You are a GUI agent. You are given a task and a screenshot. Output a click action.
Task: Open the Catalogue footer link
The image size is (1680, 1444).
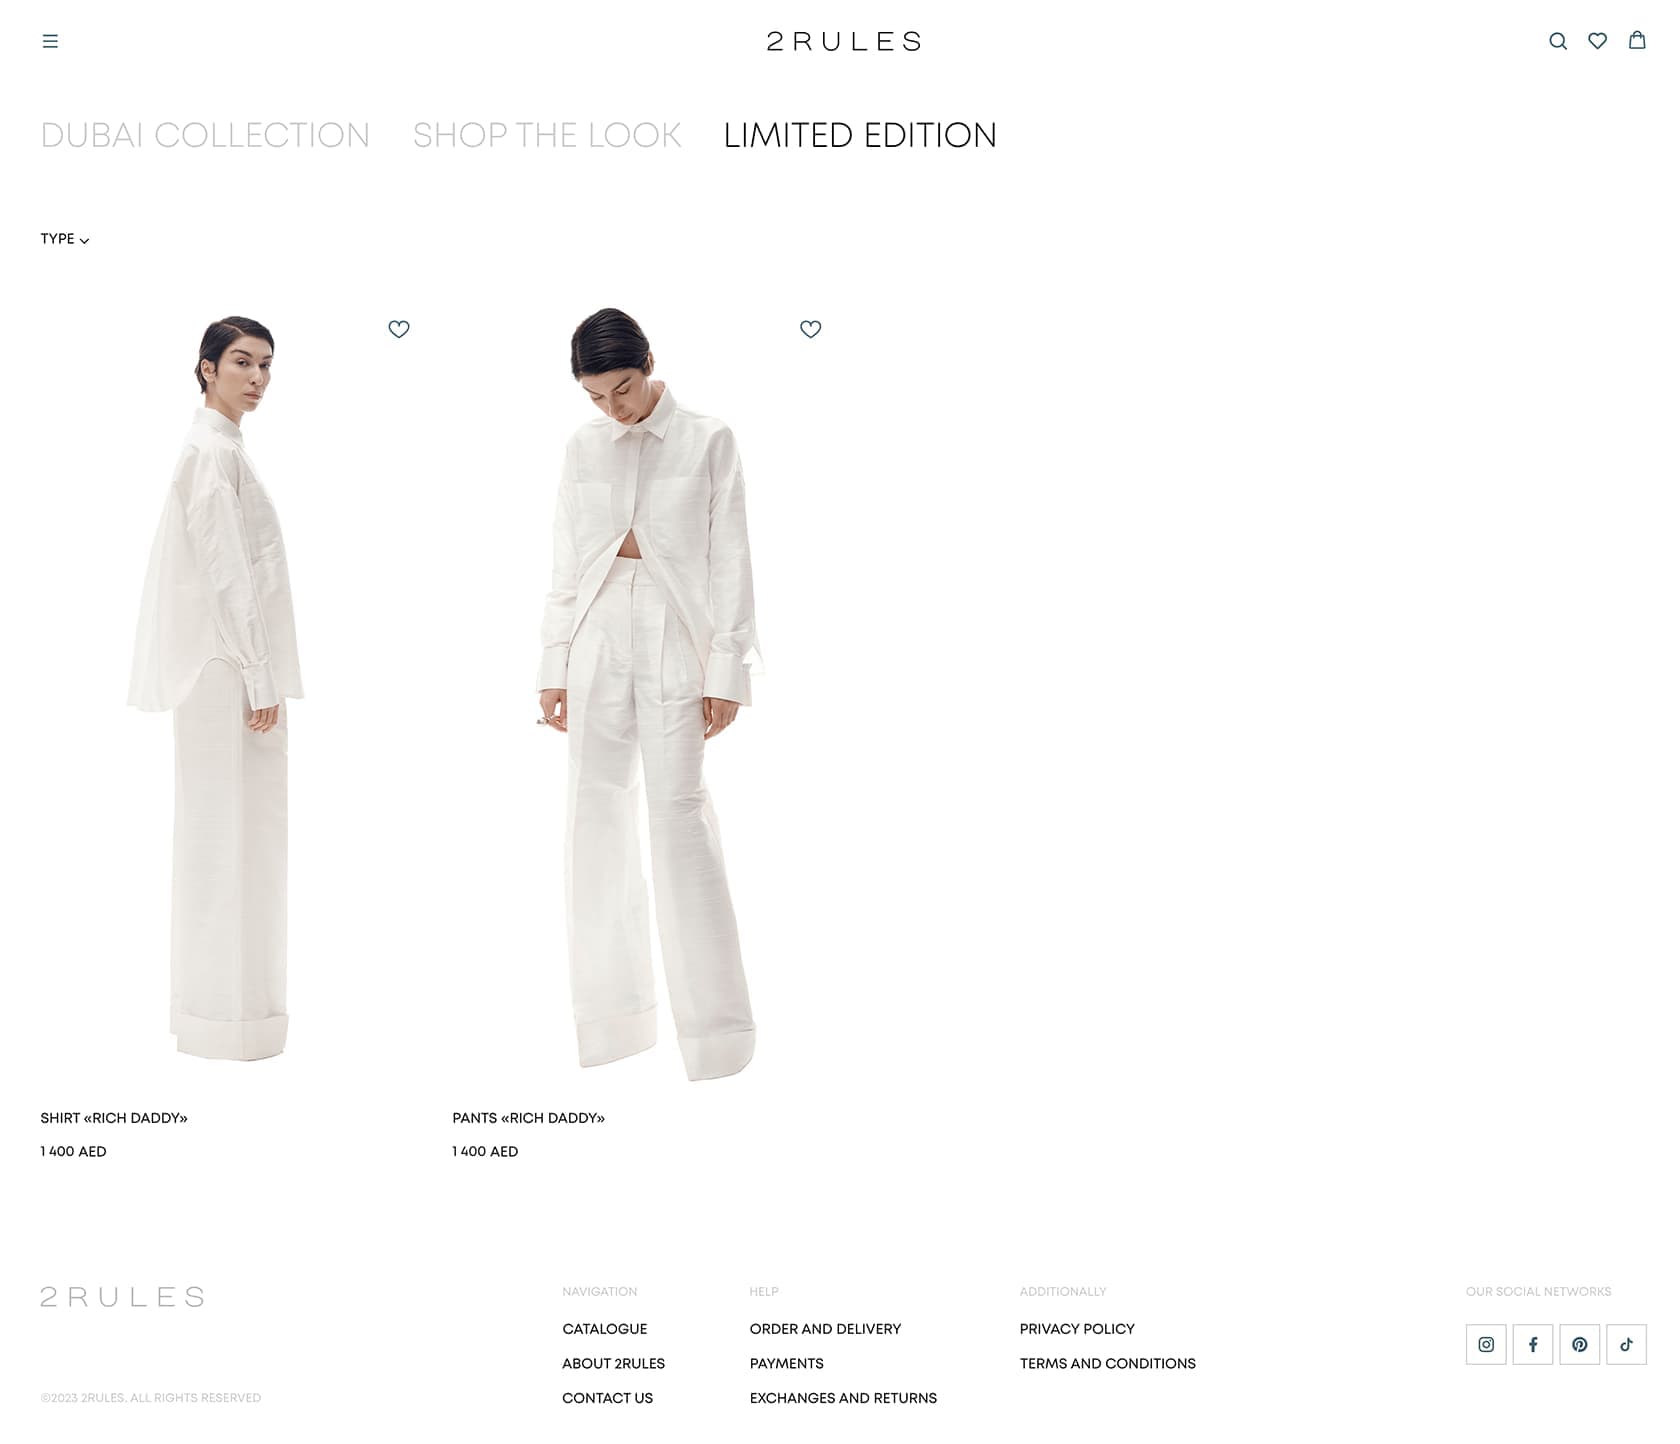tap(605, 1329)
